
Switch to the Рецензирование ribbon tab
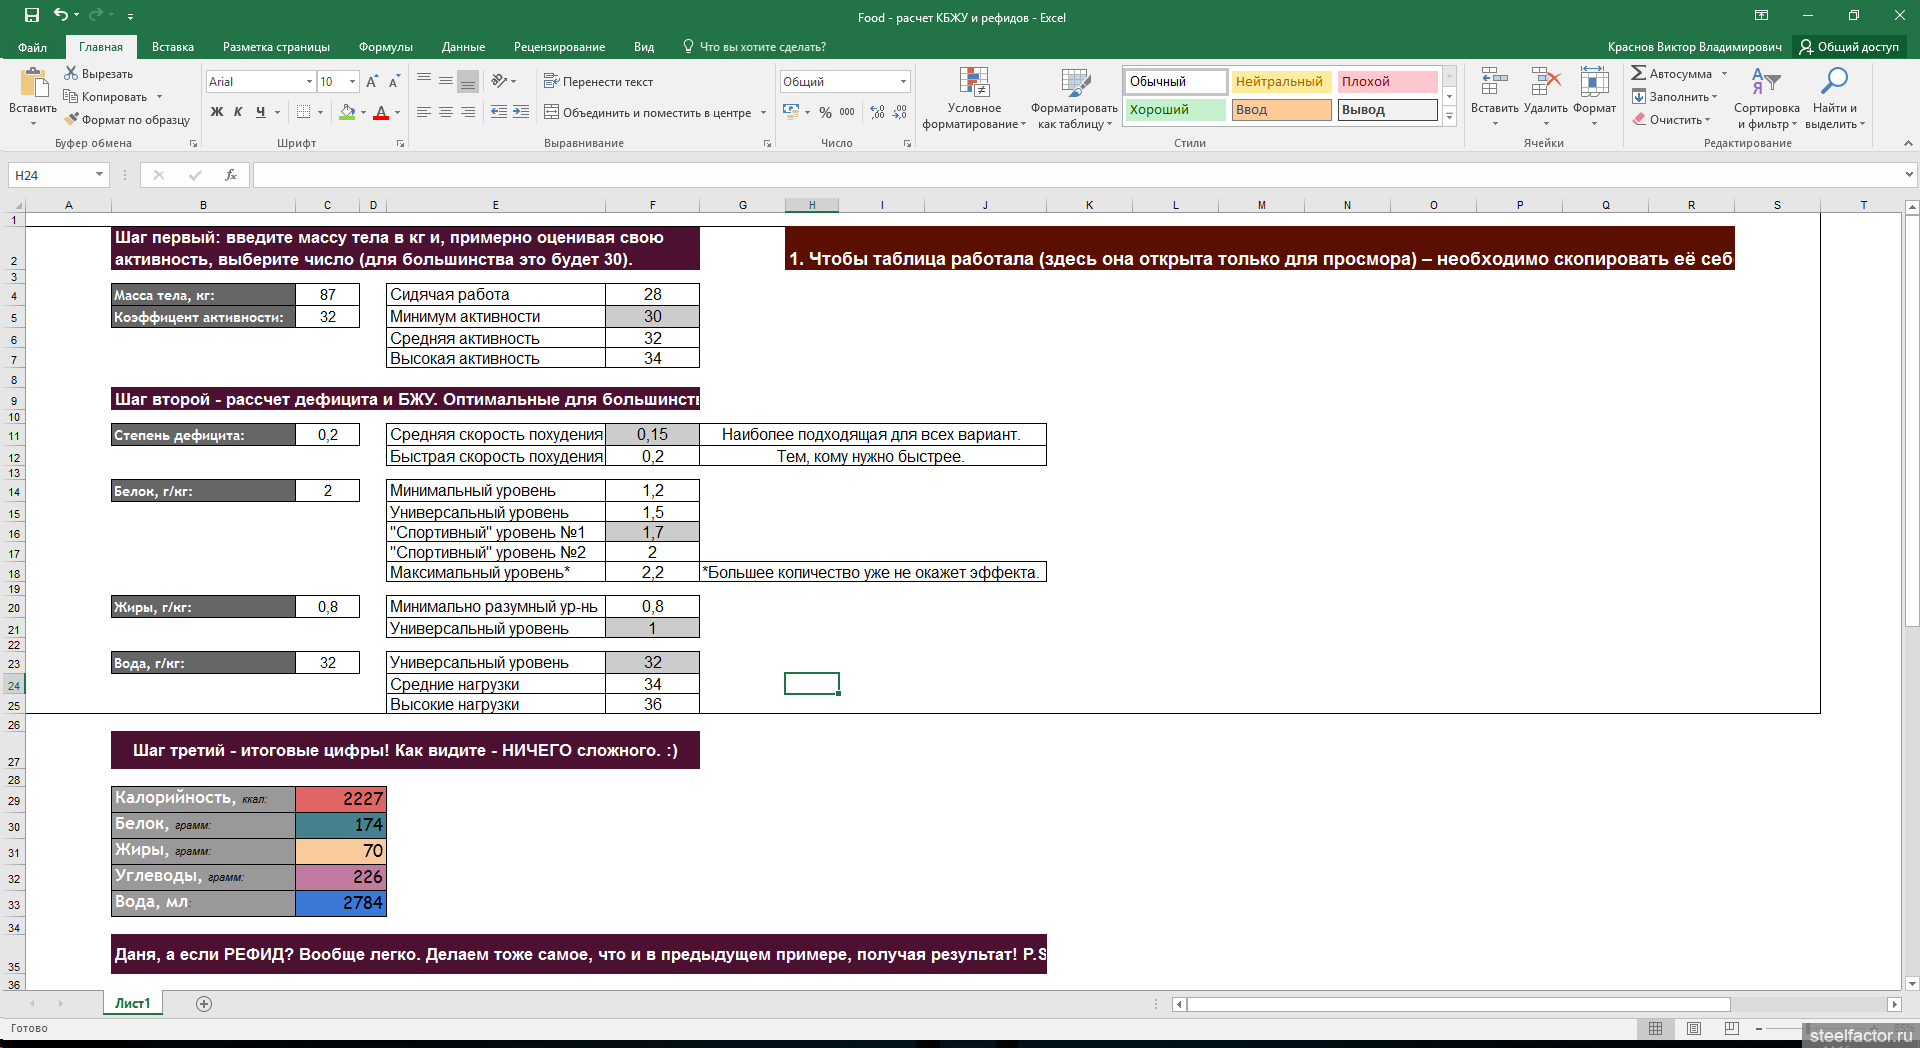559,47
